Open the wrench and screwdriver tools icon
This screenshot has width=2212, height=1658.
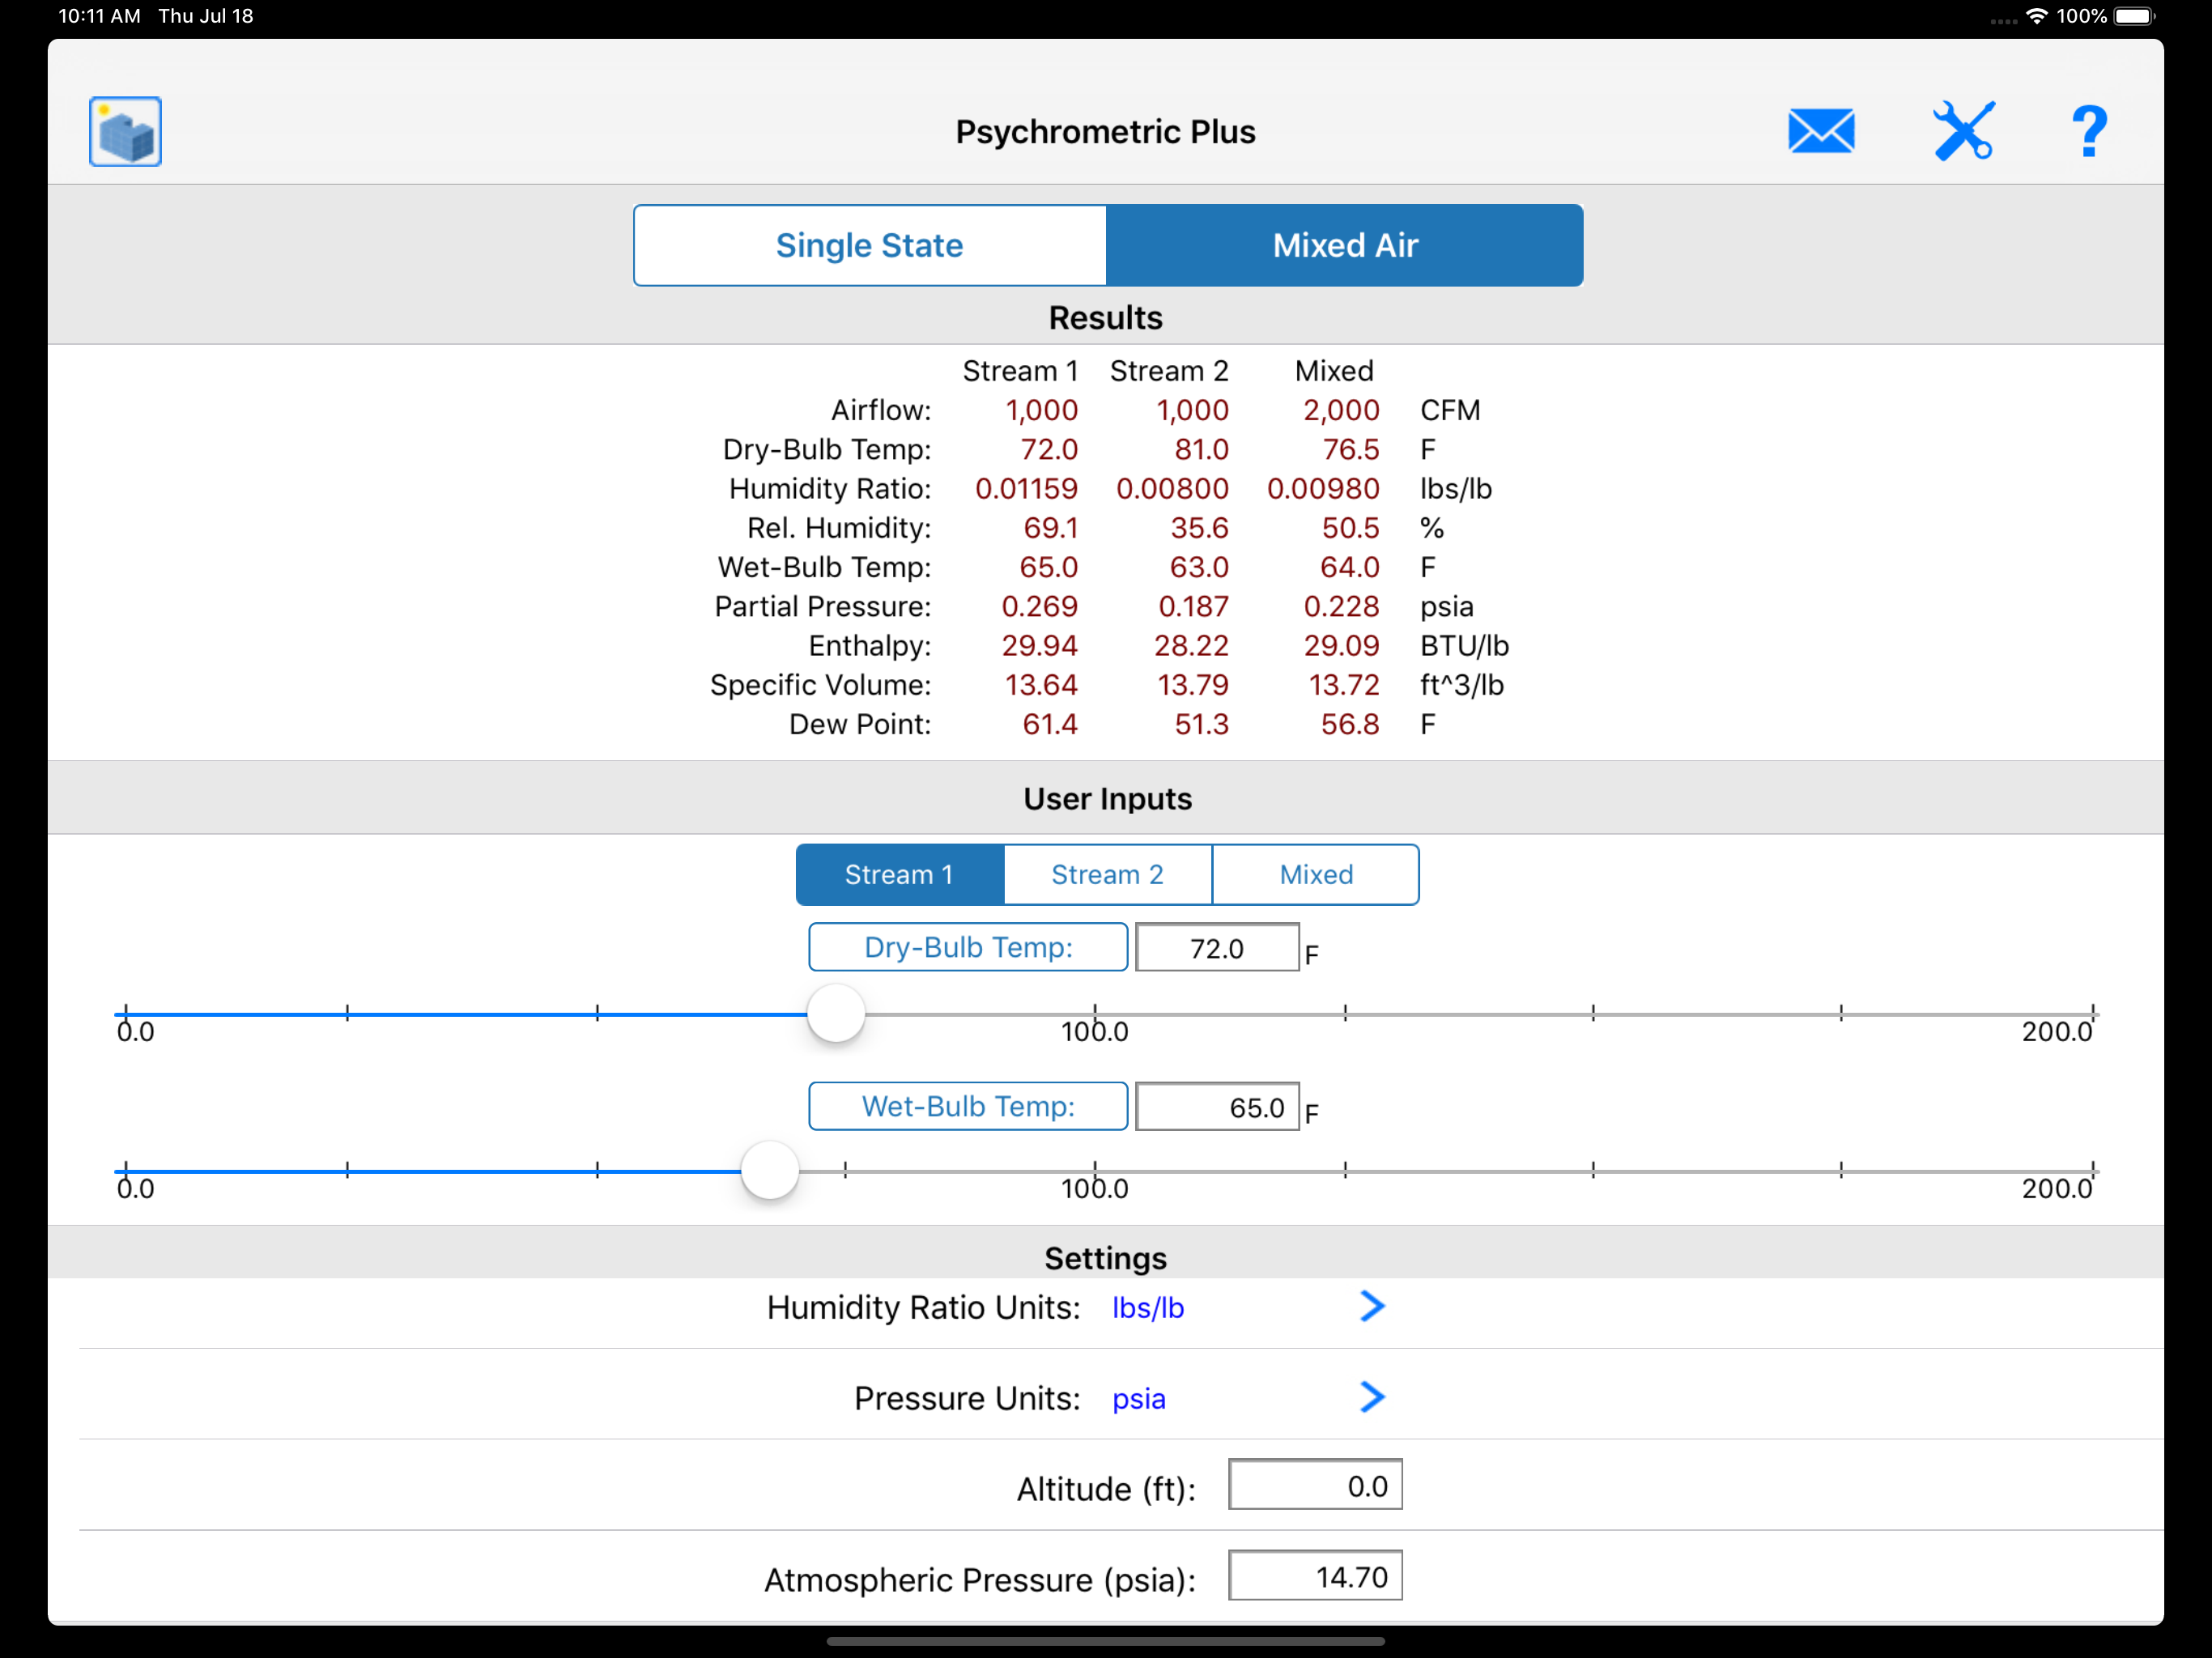1964,131
